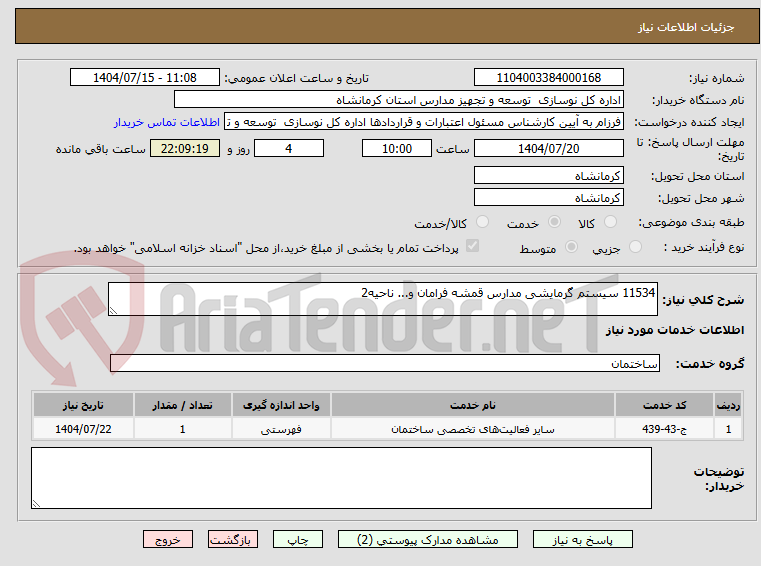The height and width of the screenshot is (566, 761).
Task: Click the تاریخ نیاز column header
Action: coord(83,405)
